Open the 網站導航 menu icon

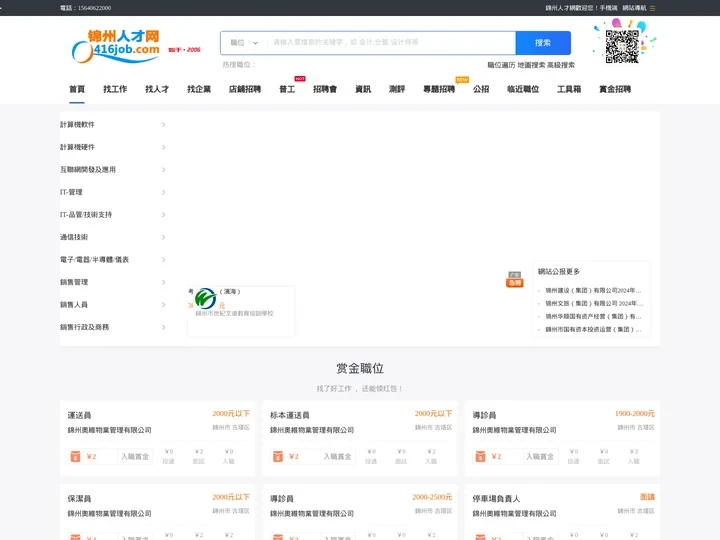[x=652, y=8]
